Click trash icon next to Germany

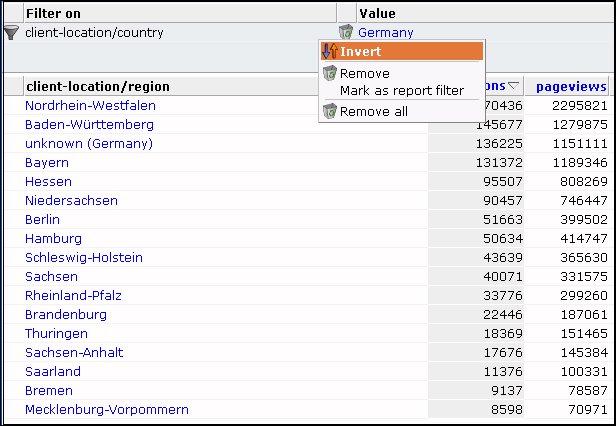pos(346,32)
